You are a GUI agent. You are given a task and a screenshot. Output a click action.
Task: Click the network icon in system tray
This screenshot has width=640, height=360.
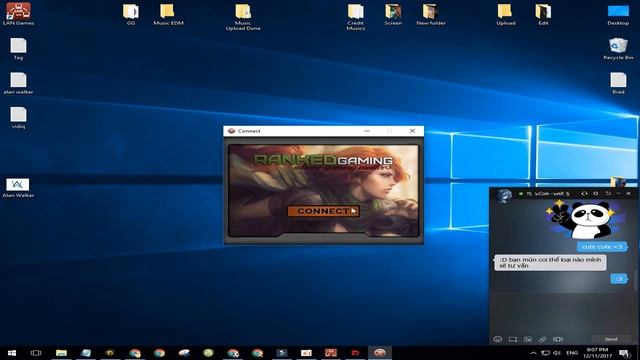tap(545, 353)
